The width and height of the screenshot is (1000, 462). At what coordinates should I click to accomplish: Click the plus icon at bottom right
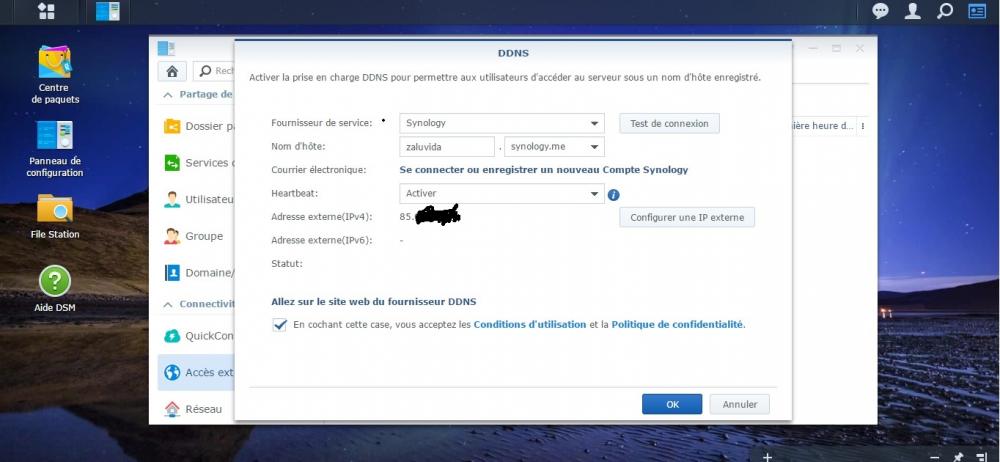(767, 456)
